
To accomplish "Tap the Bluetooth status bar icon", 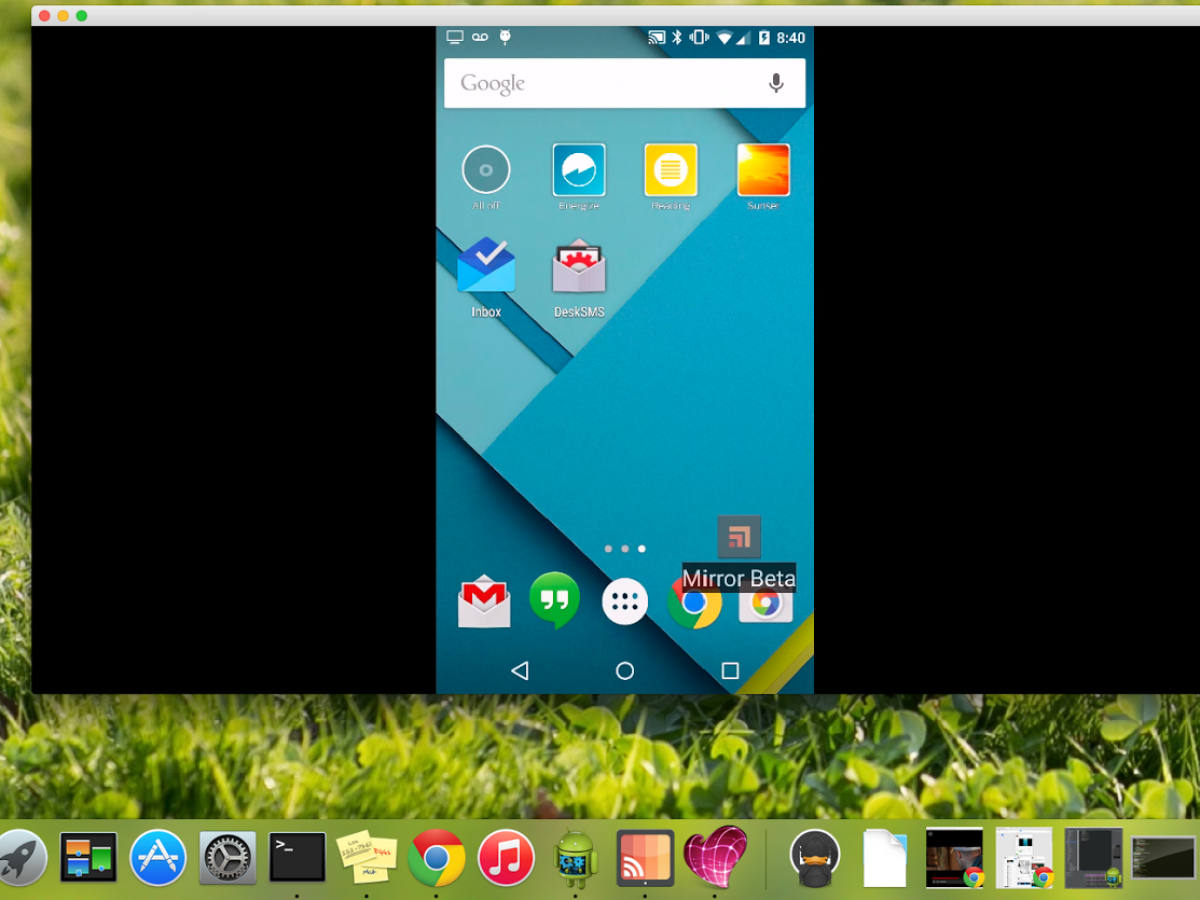I will [677, 38].
